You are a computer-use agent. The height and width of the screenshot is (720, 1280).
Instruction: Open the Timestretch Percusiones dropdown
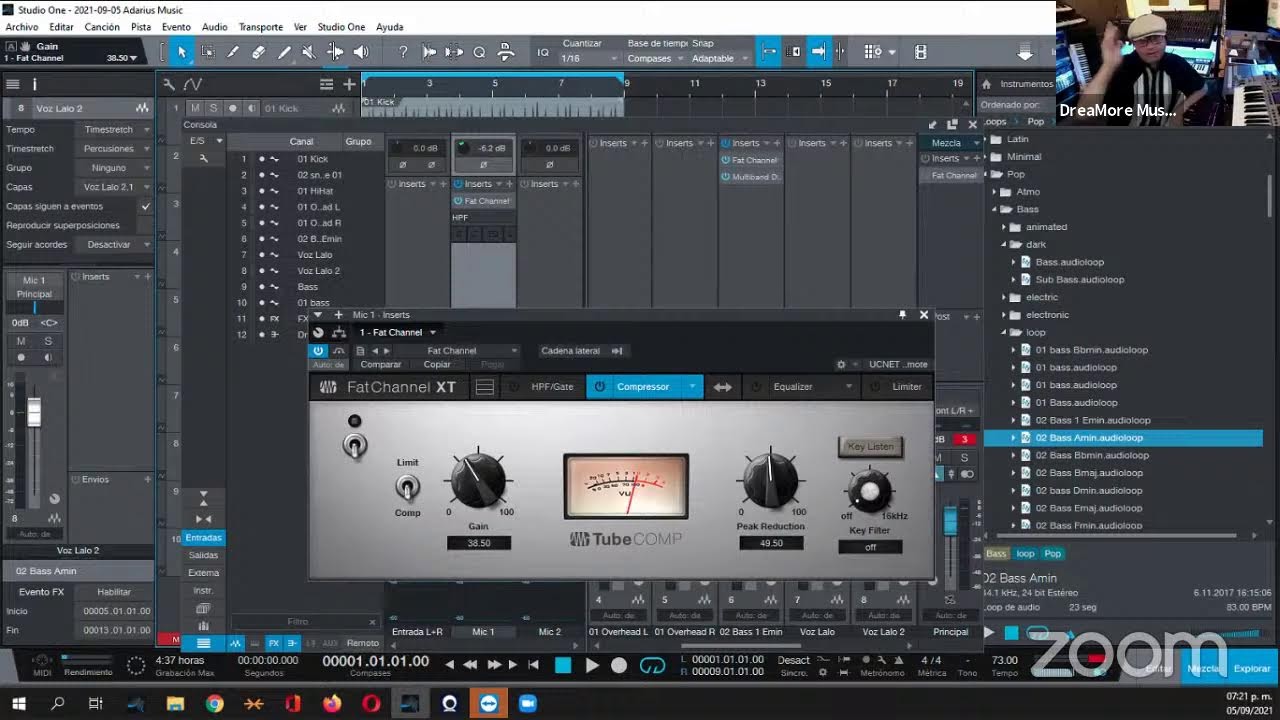pyautogui.click(x=115, y=149)
